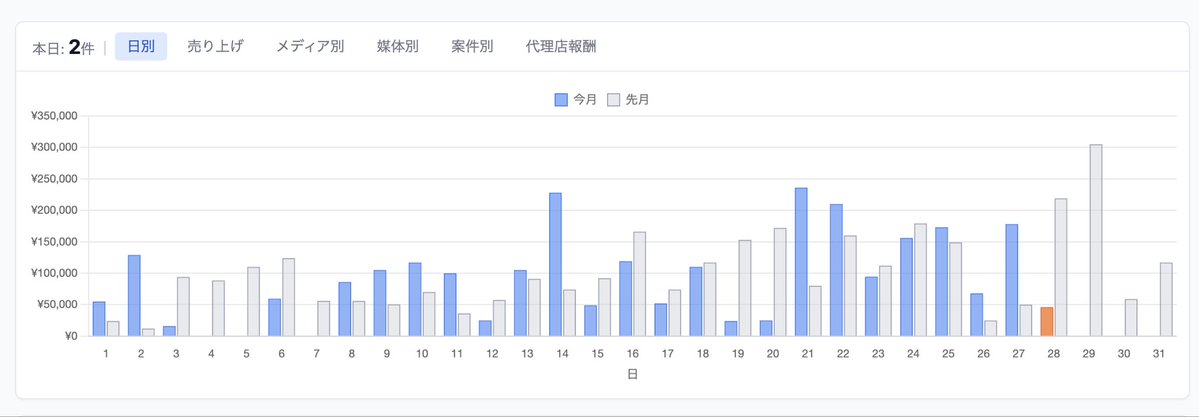1199x417 pixels.
Task: Click the gray bar for day 24
Action: [x=920, y=280]
